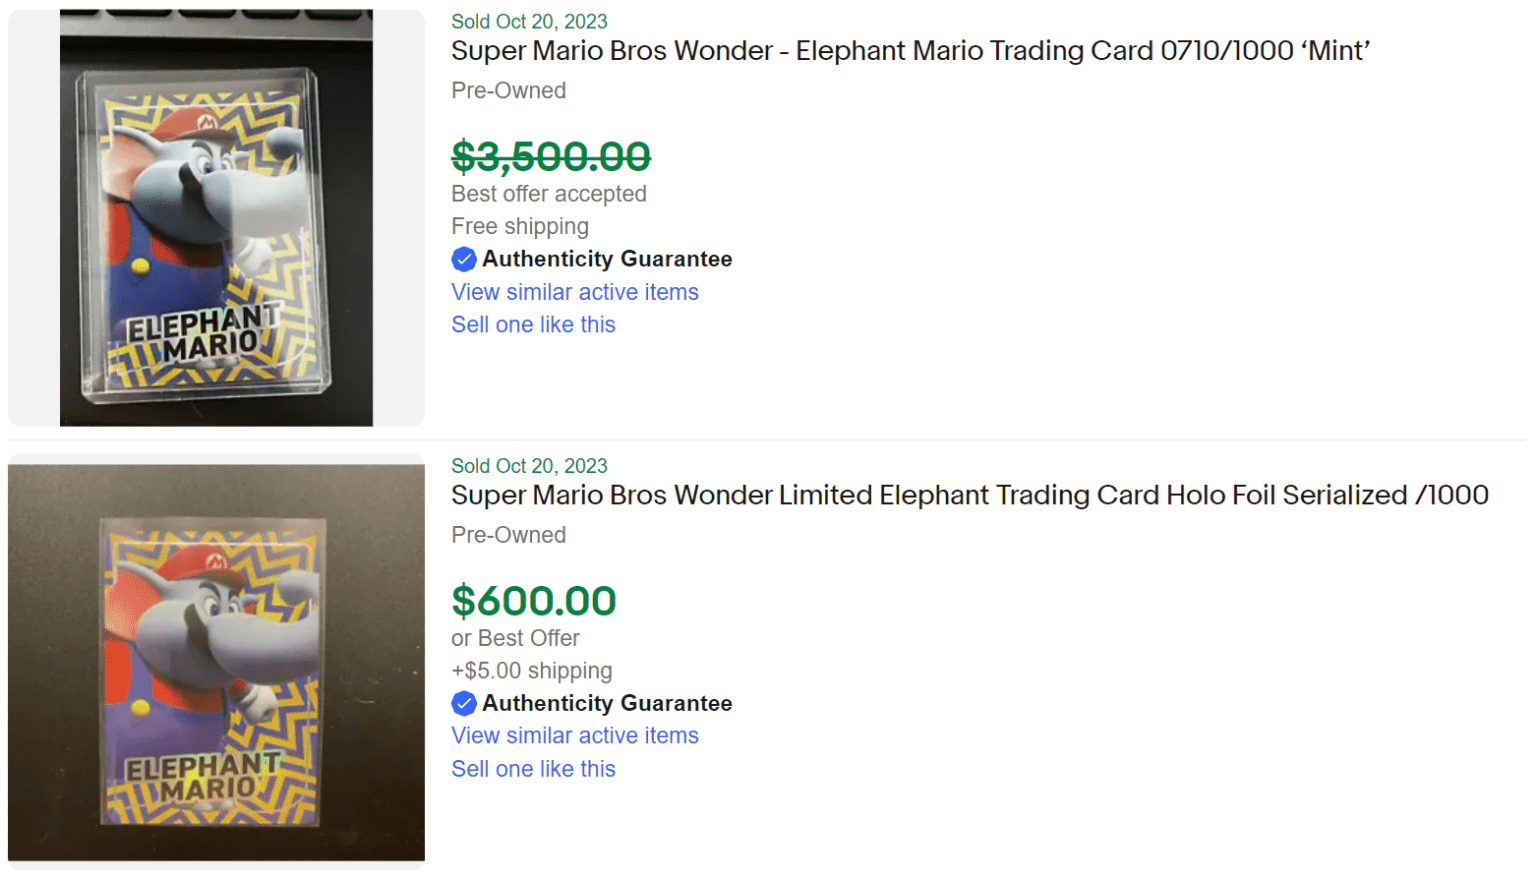Open the 'Mint' 0710/1000 trading card listing title

(x=910, y=50)
